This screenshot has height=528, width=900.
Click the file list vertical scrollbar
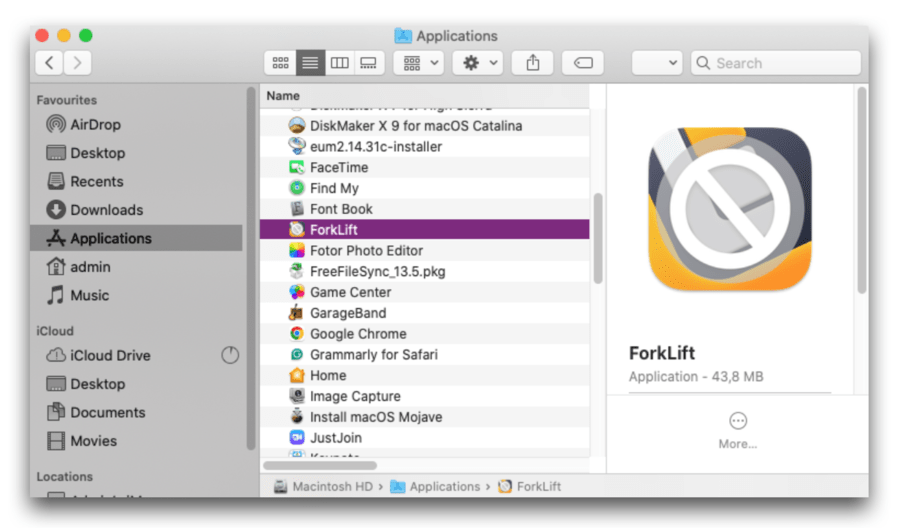598,238
